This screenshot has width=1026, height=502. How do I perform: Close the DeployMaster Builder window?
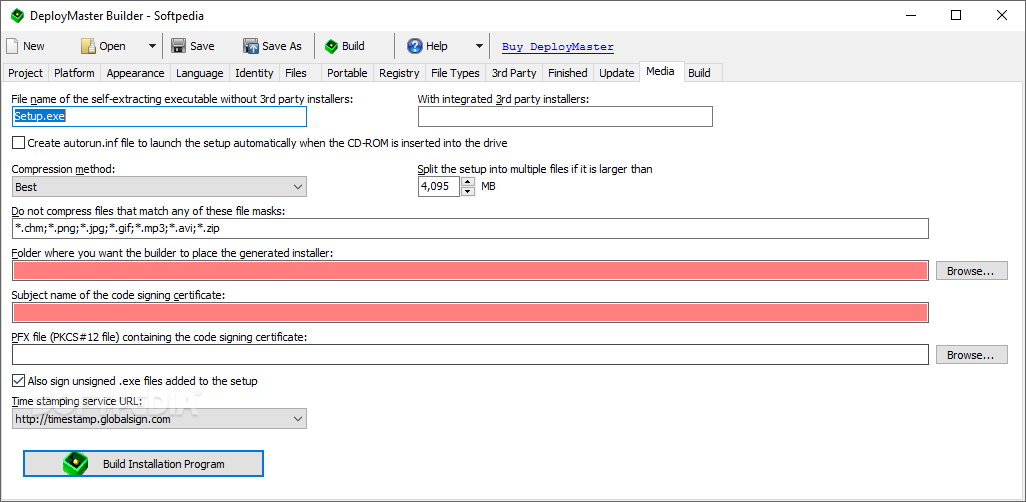point(1001,16)
